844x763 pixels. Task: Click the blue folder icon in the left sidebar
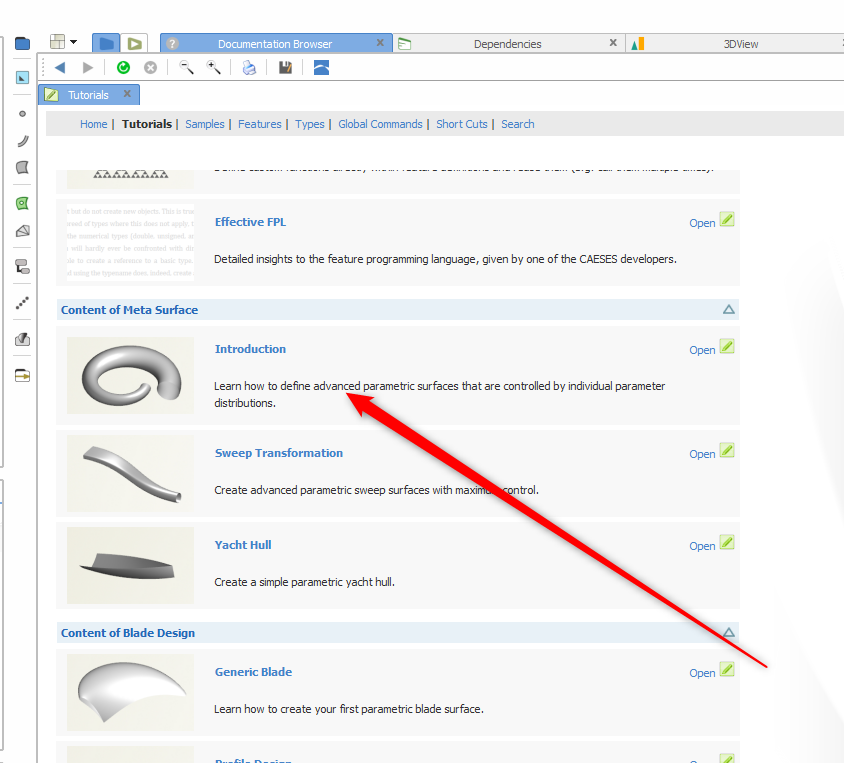[x=22, y=44]
